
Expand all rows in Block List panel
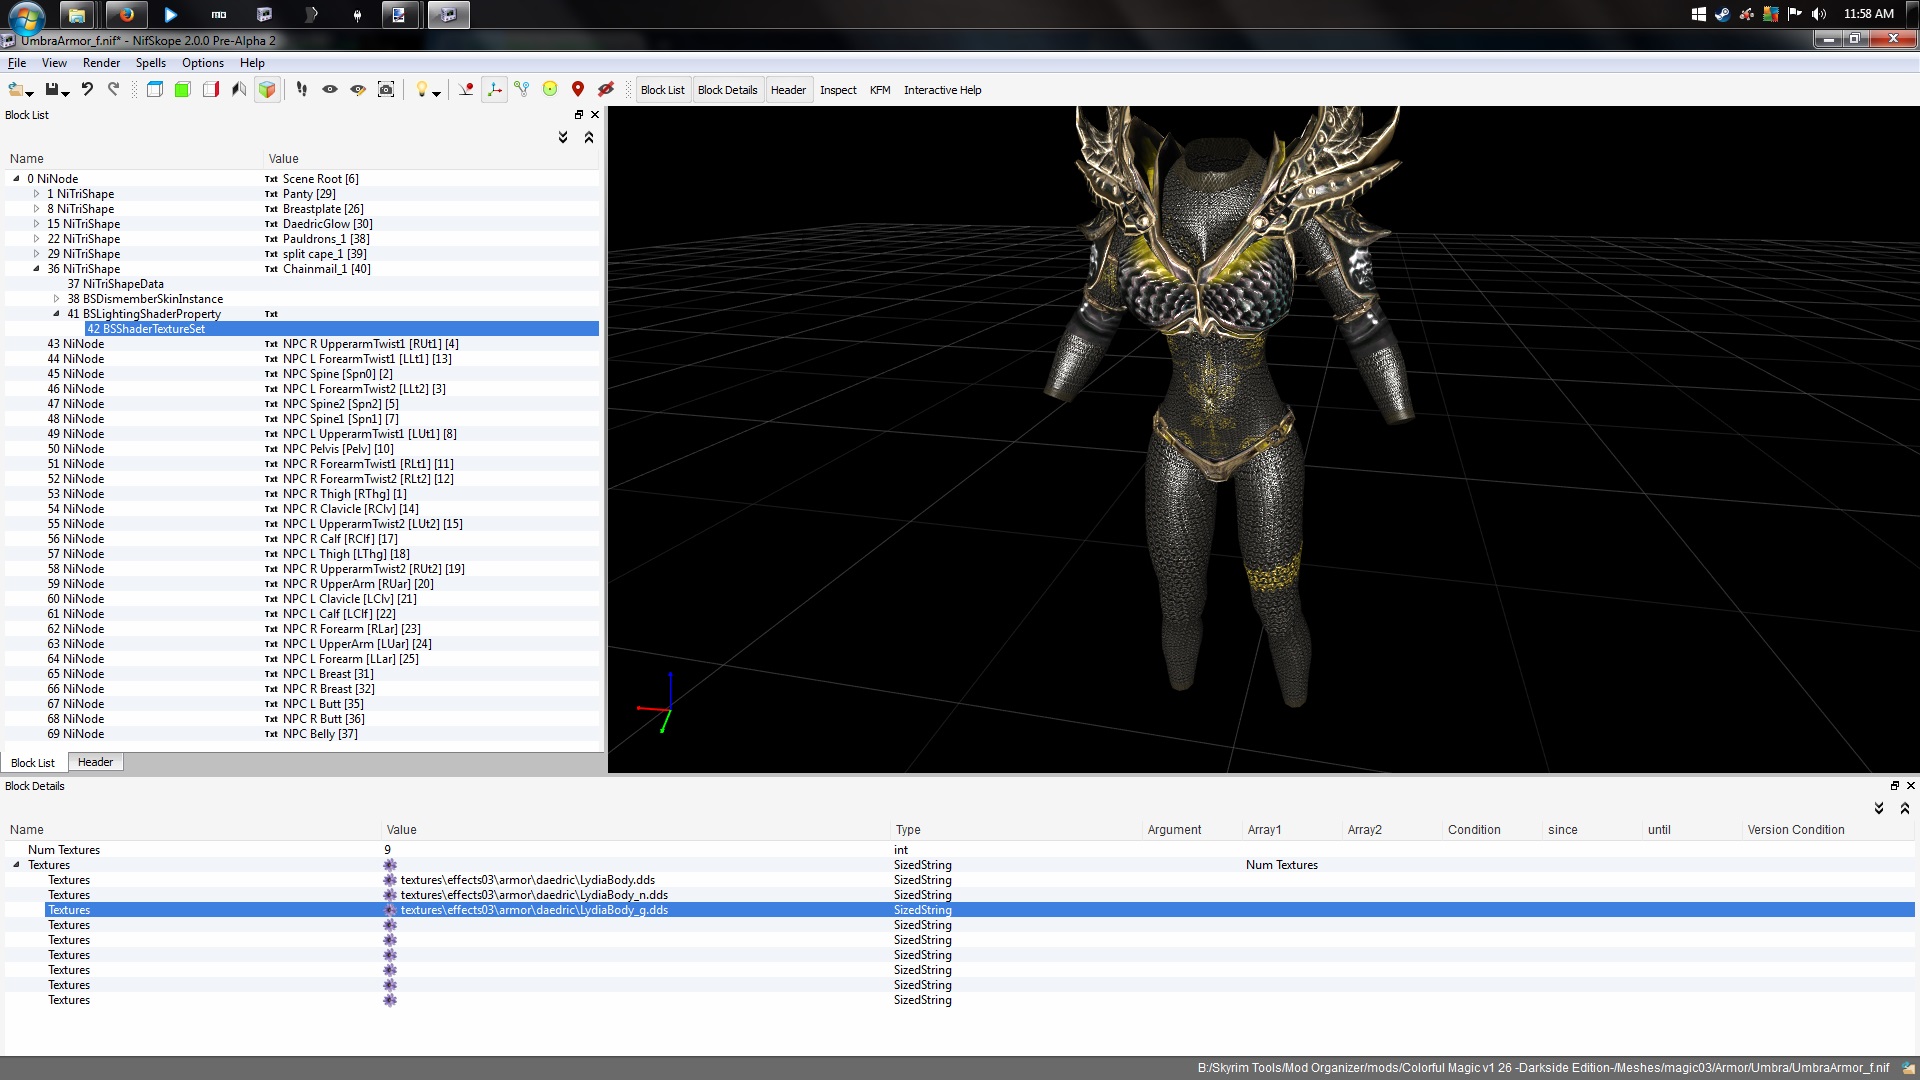click(x=563, y=137)
